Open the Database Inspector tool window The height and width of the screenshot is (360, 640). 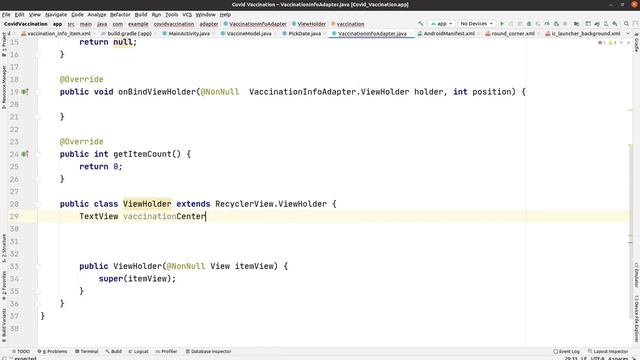tap(209, 351)
